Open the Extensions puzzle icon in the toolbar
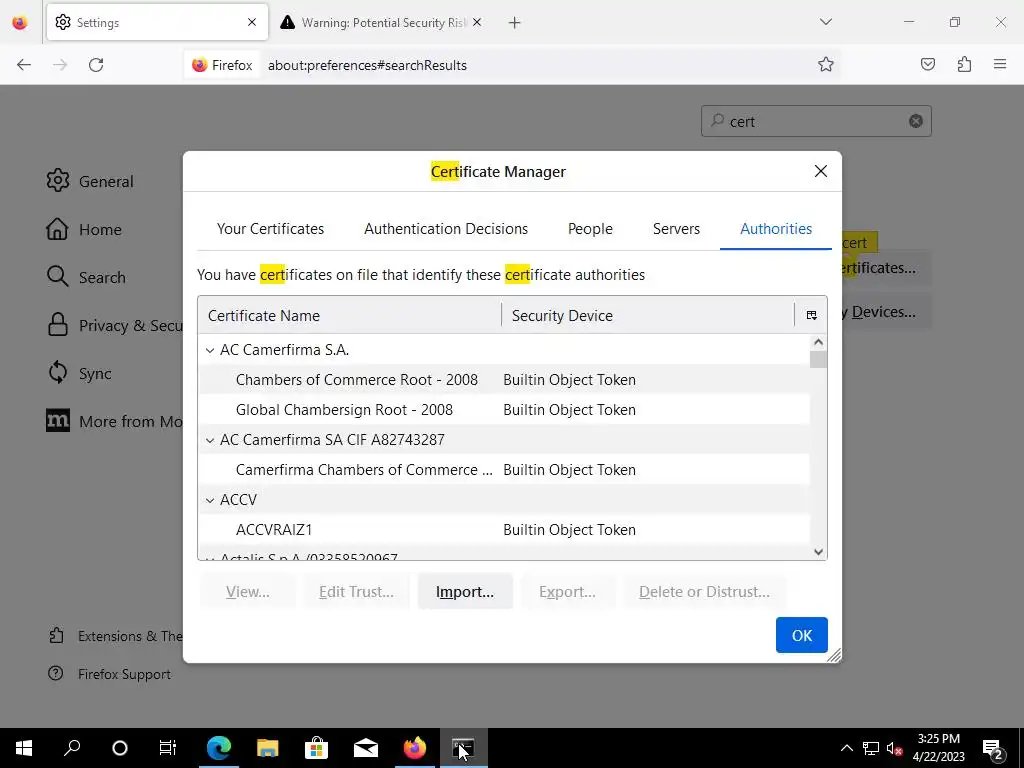Viewport: 1024px width, 768px height. coord(964,64)
